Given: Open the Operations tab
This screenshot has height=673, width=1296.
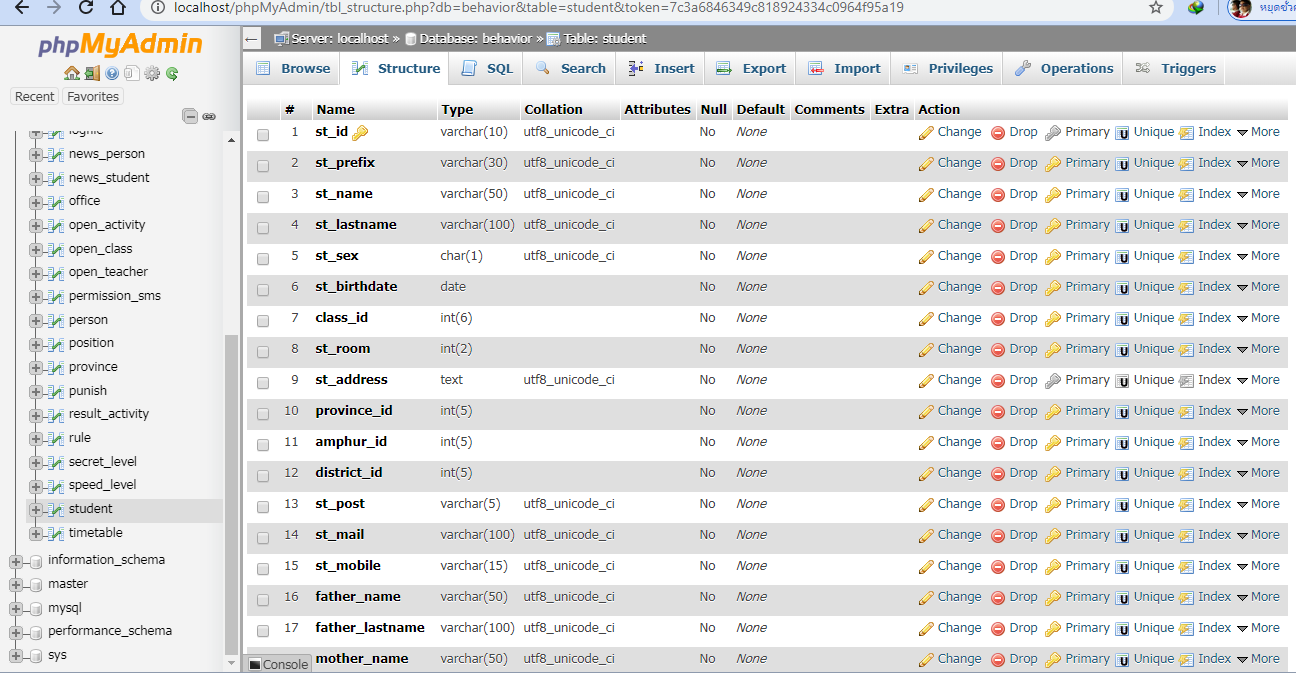Looking at the screenshot, I should [1064, 69].
